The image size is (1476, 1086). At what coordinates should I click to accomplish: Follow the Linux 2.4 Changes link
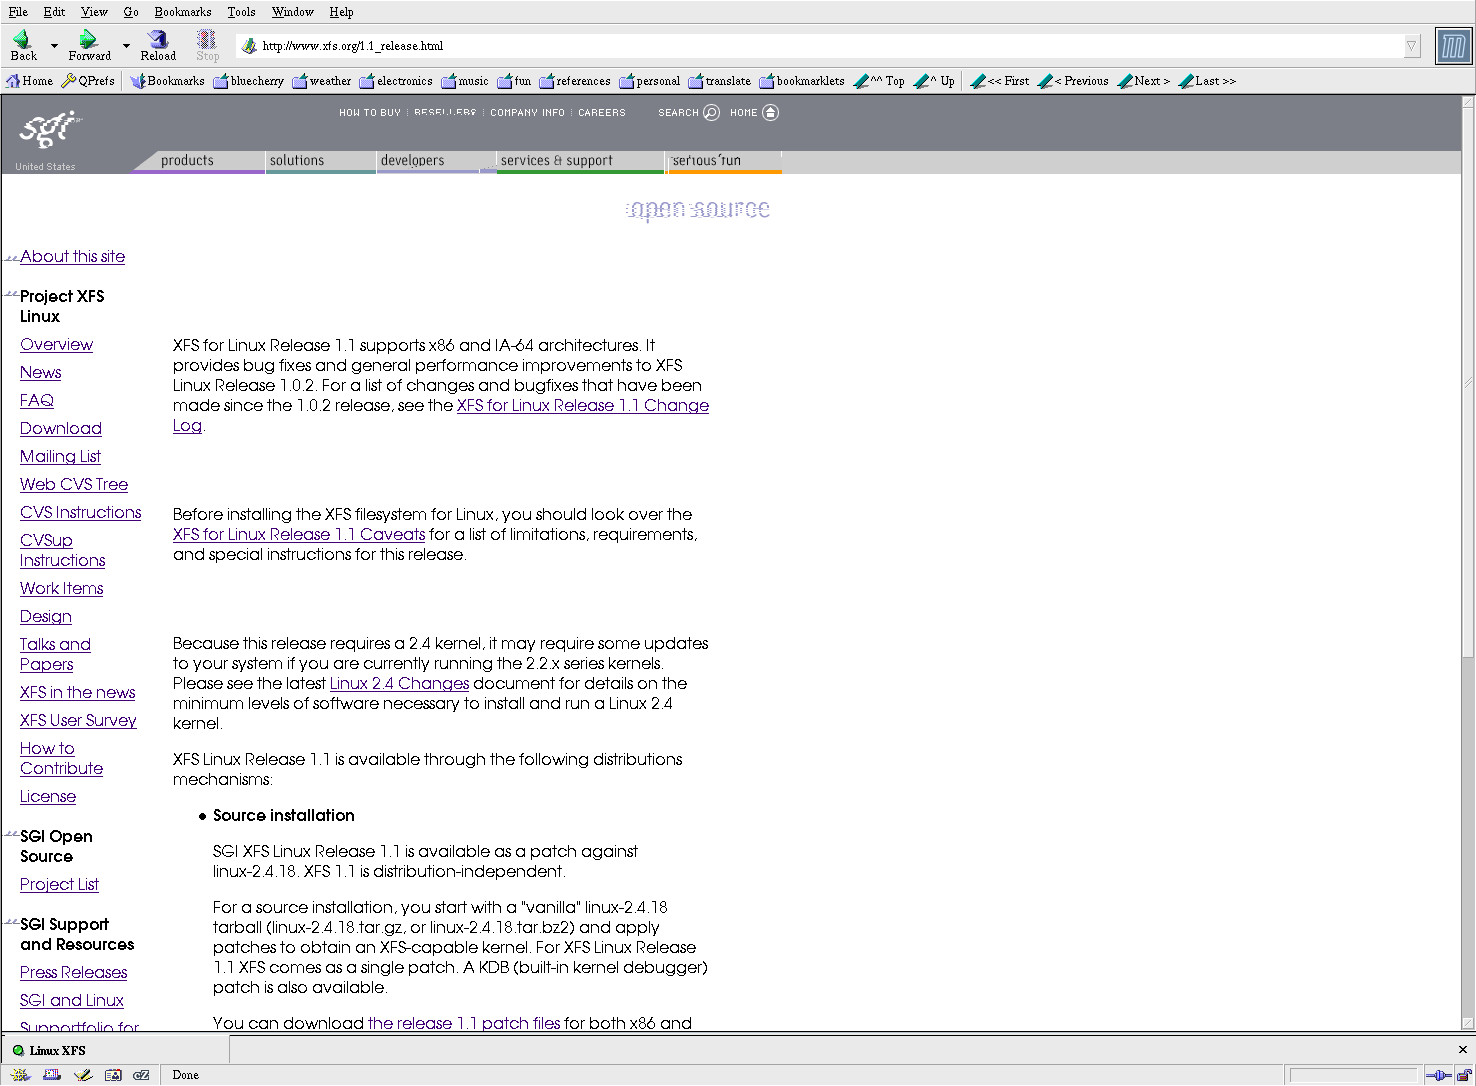pyautogui.click(x=399, y=683)
